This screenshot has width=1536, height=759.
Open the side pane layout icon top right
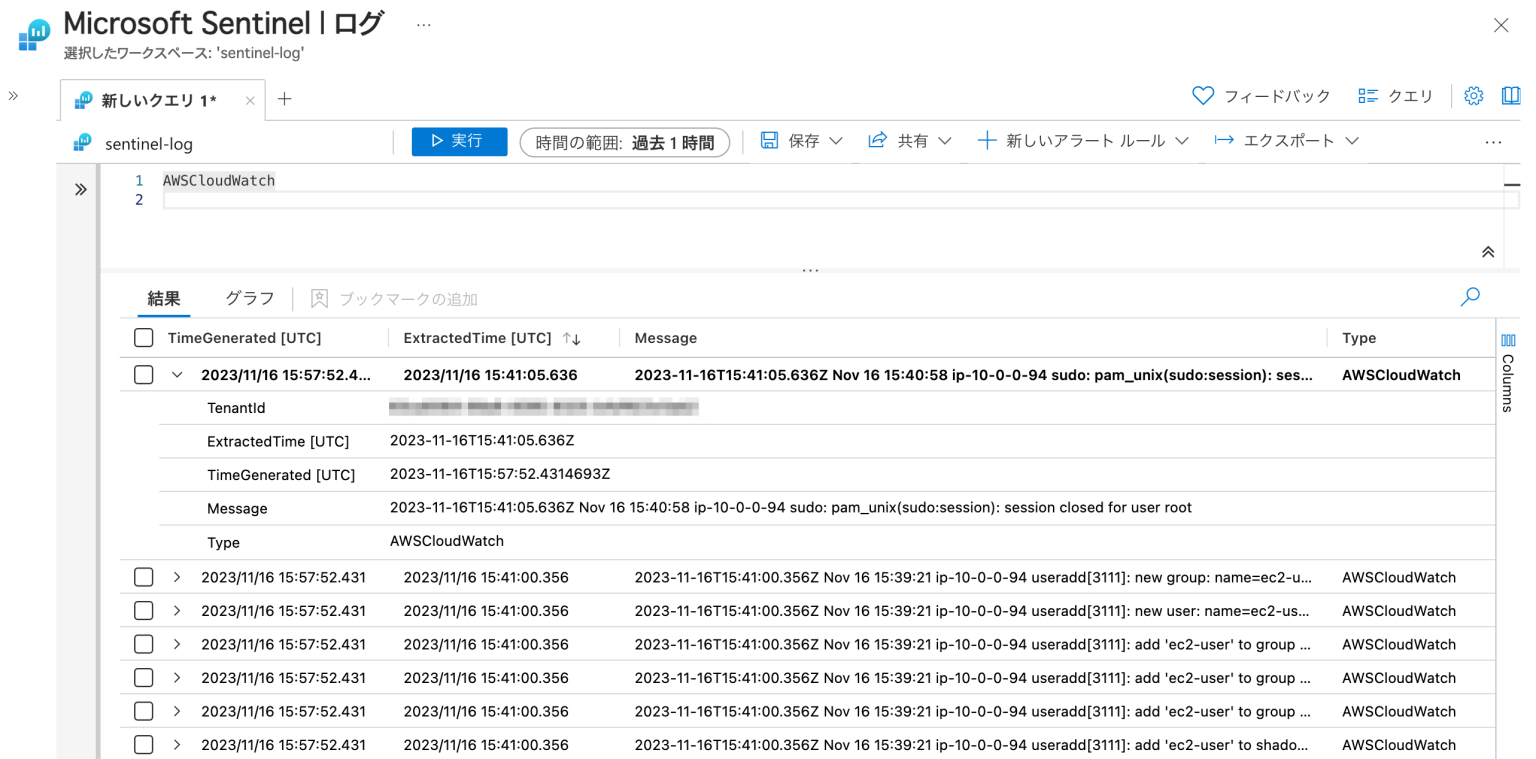tap(1511, 95)
